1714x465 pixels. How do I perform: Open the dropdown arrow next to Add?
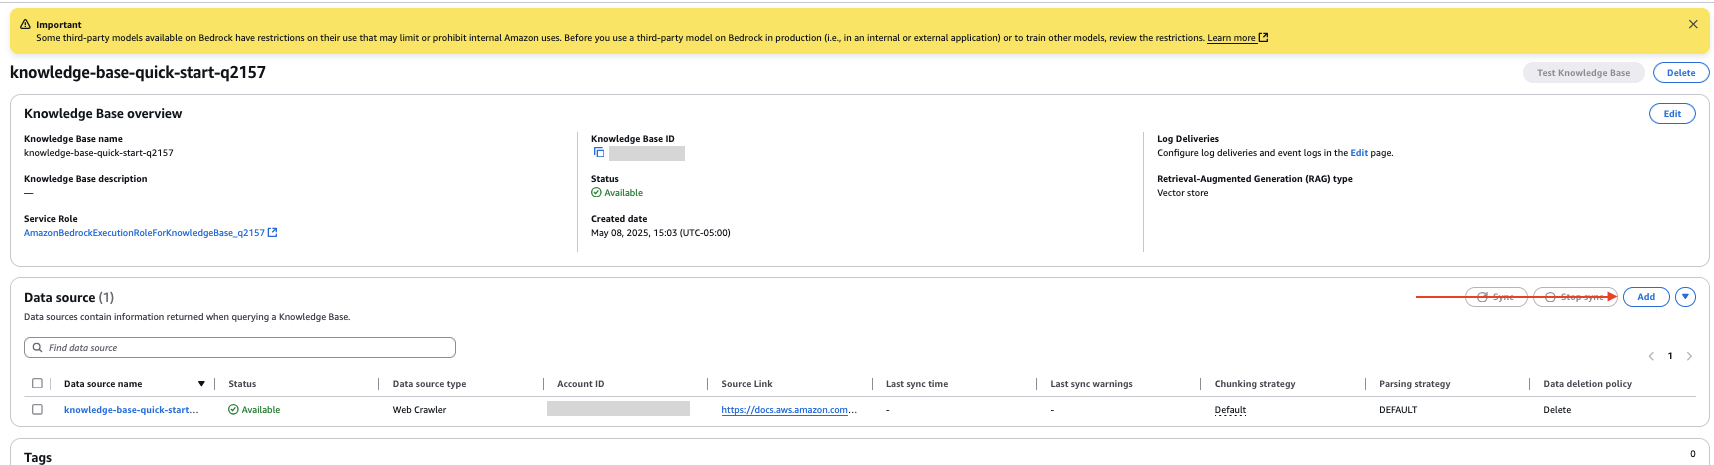[1685, 297]
